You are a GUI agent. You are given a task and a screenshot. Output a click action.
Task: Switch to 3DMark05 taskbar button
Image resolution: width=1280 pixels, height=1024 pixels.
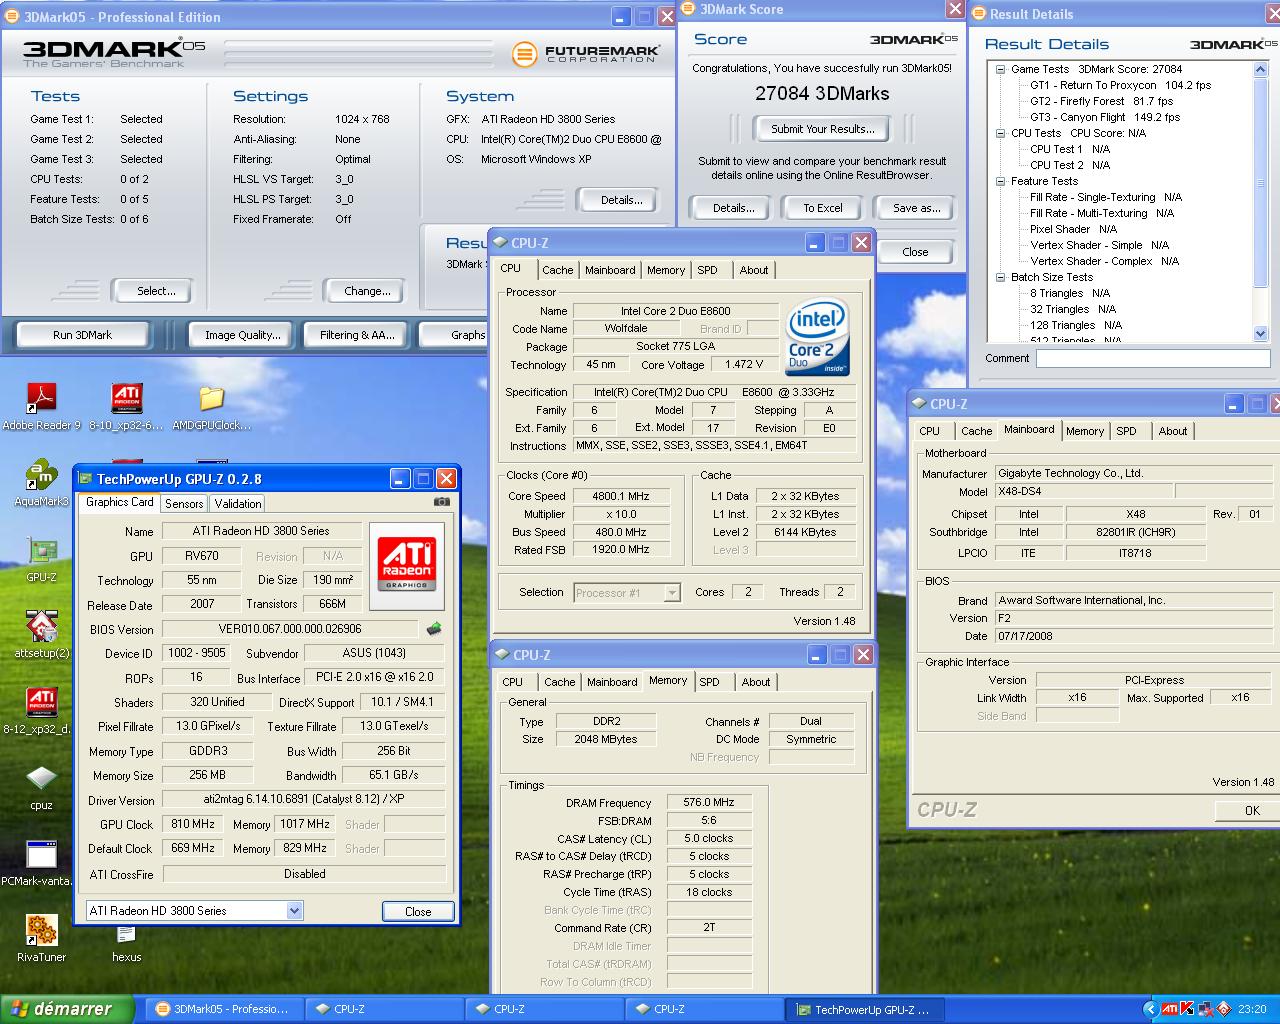(223, 1009)
